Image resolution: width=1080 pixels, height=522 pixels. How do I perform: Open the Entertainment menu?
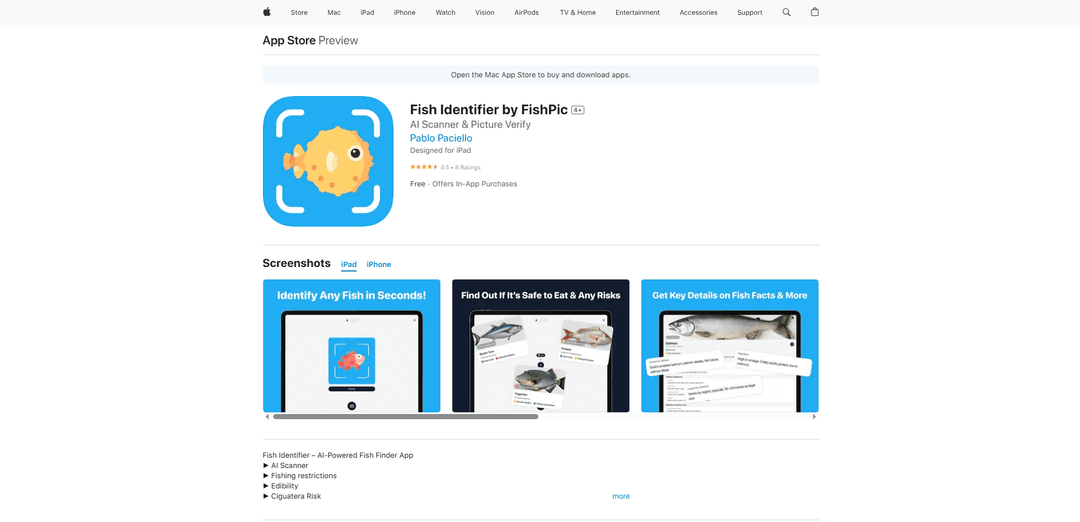click(x=638, y=12)
